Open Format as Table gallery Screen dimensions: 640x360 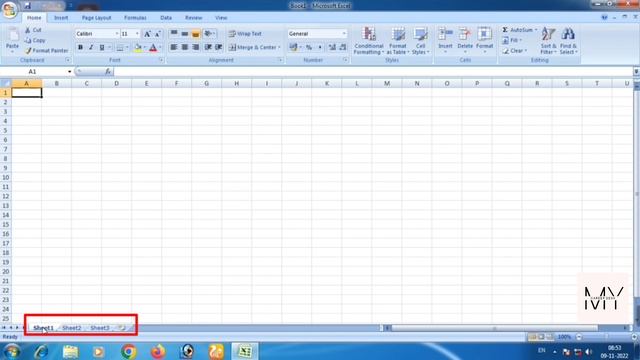398,40
